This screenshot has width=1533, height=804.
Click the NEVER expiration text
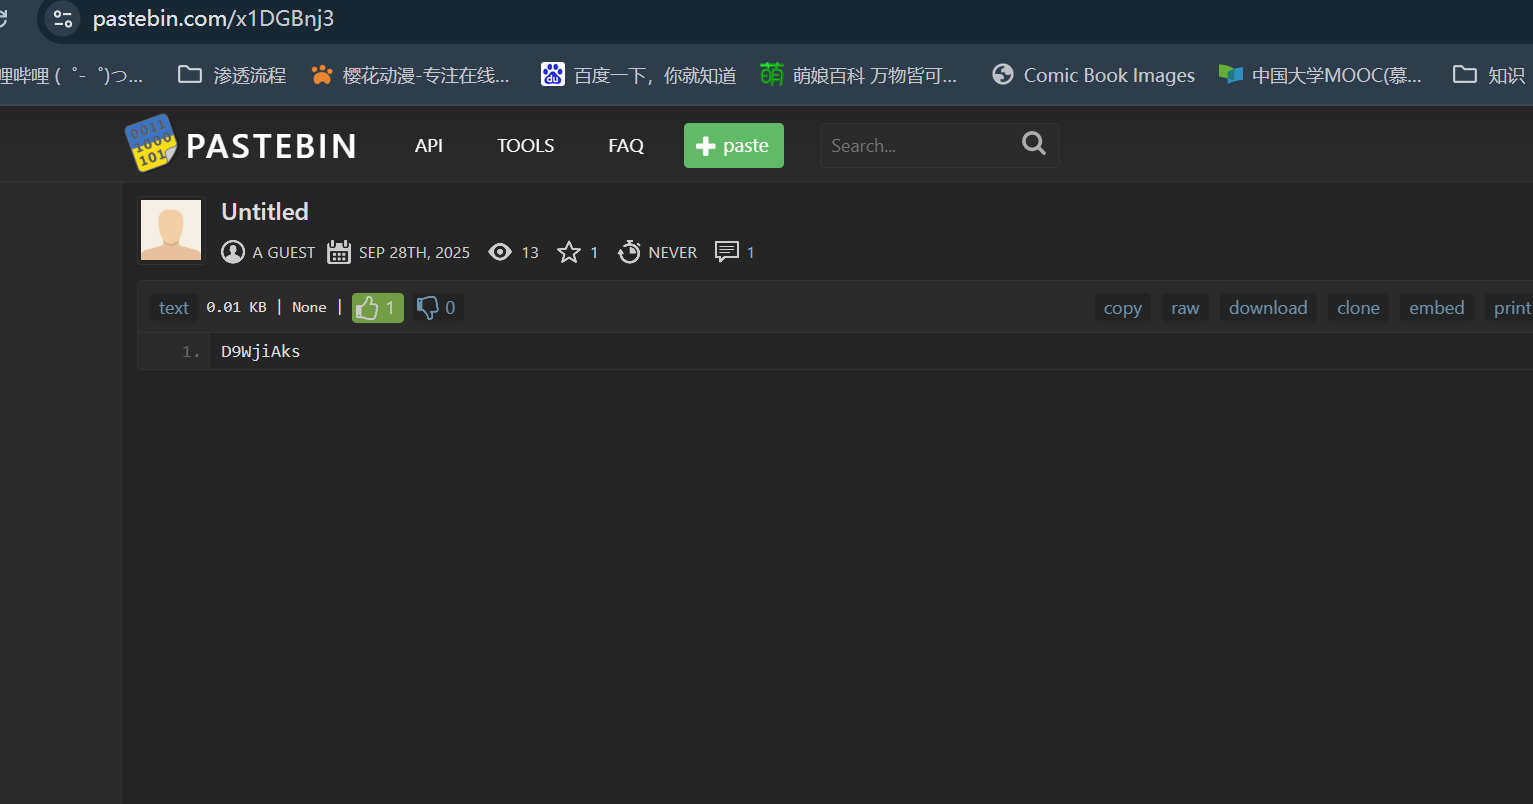pos(673,253)
